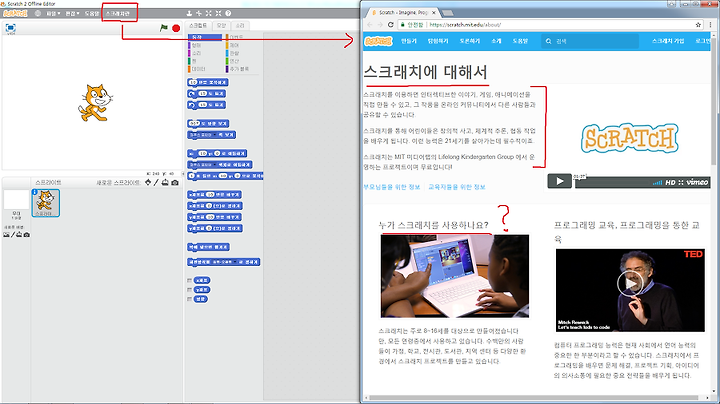Toggle the y position reporter checkbox
The width and height of the screenshot is (720, 404).
(x=189, y=290)
